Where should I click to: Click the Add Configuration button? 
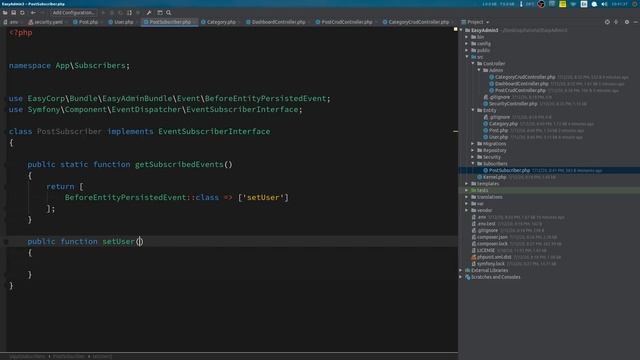coord(73,13)
